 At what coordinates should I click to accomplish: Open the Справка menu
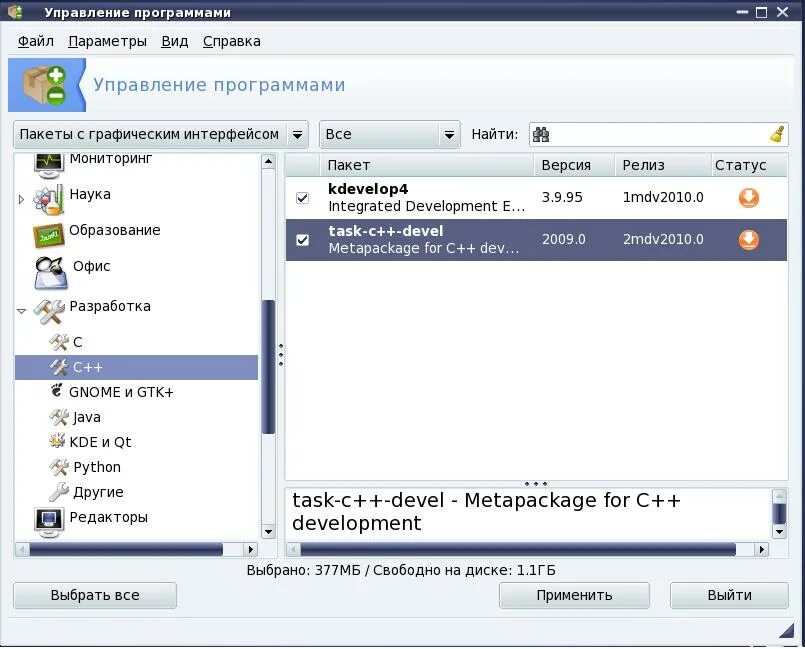(232, 41)
